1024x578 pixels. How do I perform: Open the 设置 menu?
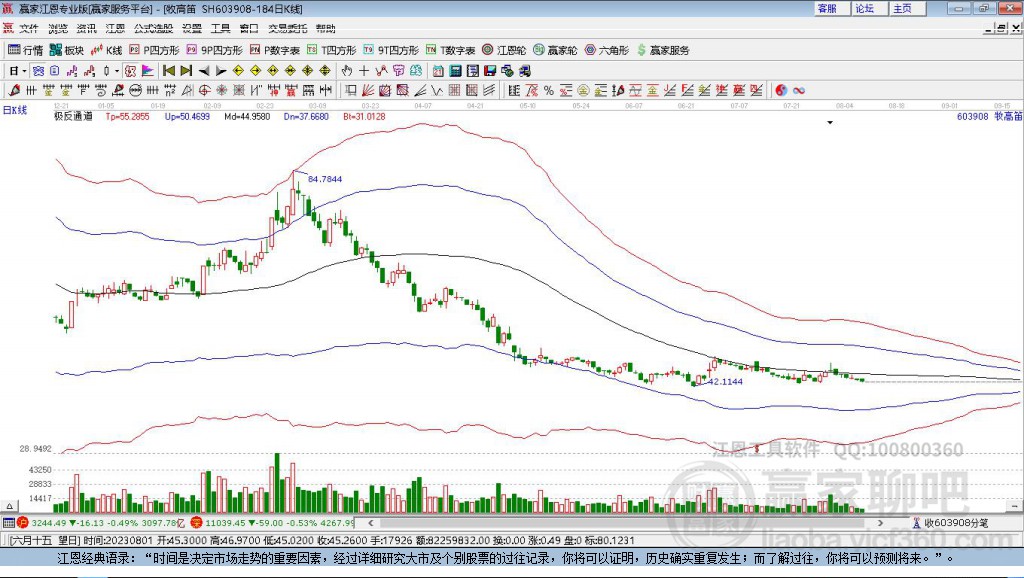(x=192, y=28)
